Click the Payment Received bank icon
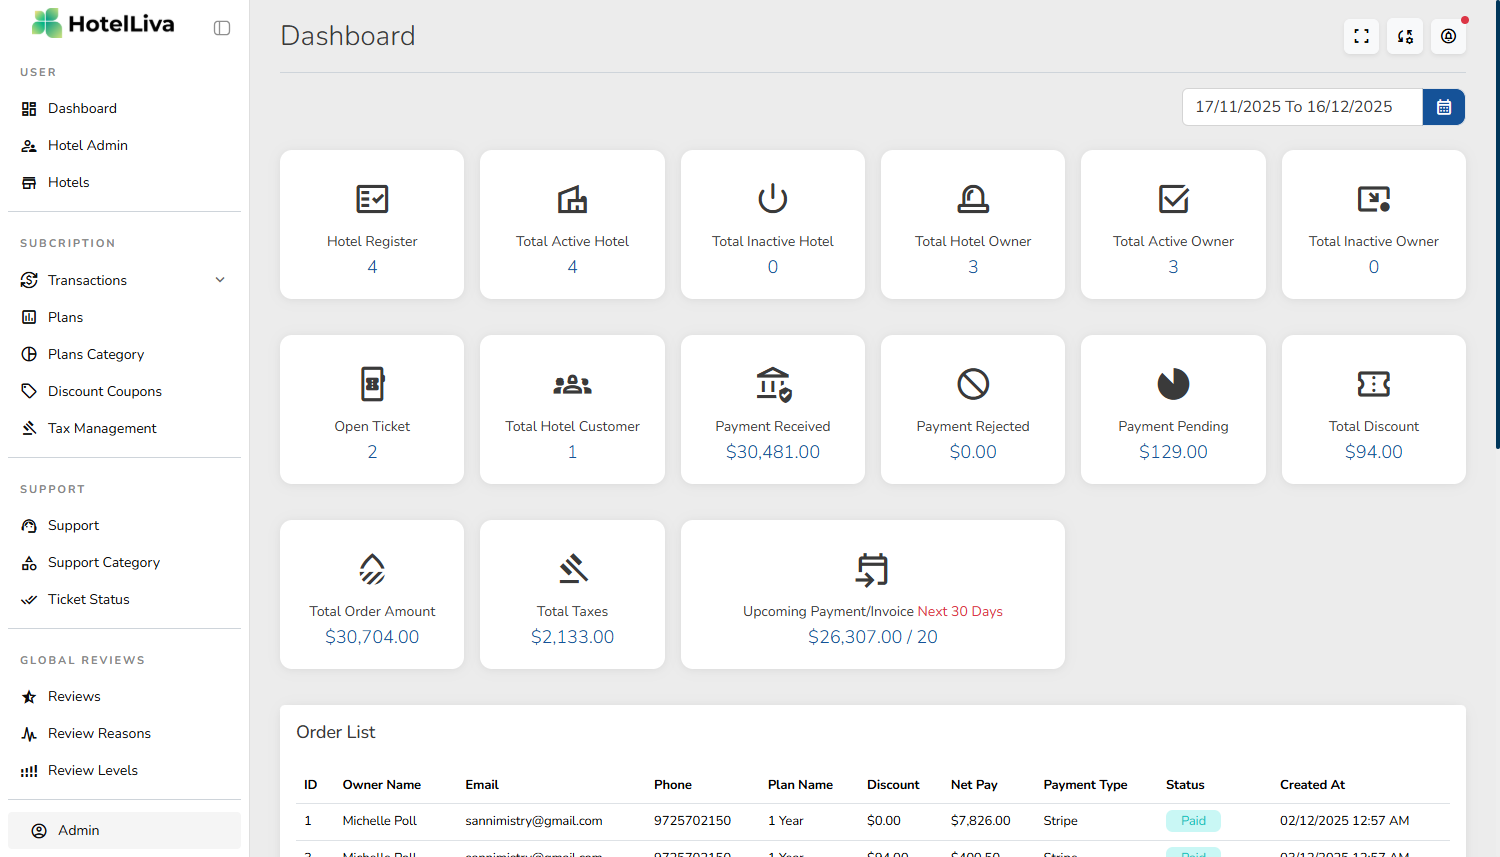 [773, 384]
